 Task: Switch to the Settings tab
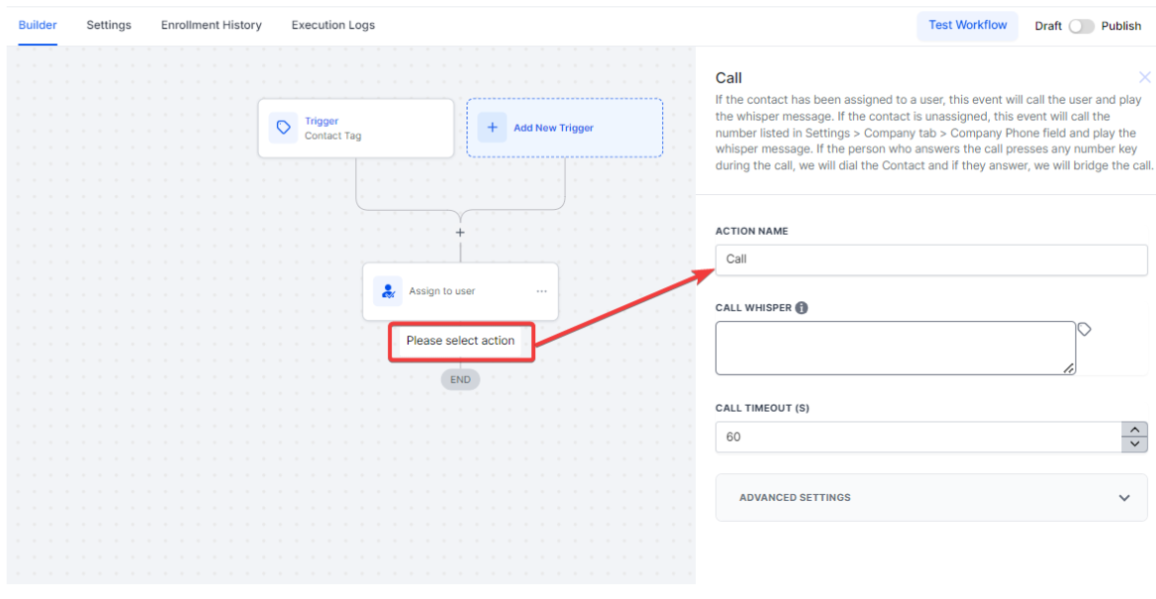[109, 25]
